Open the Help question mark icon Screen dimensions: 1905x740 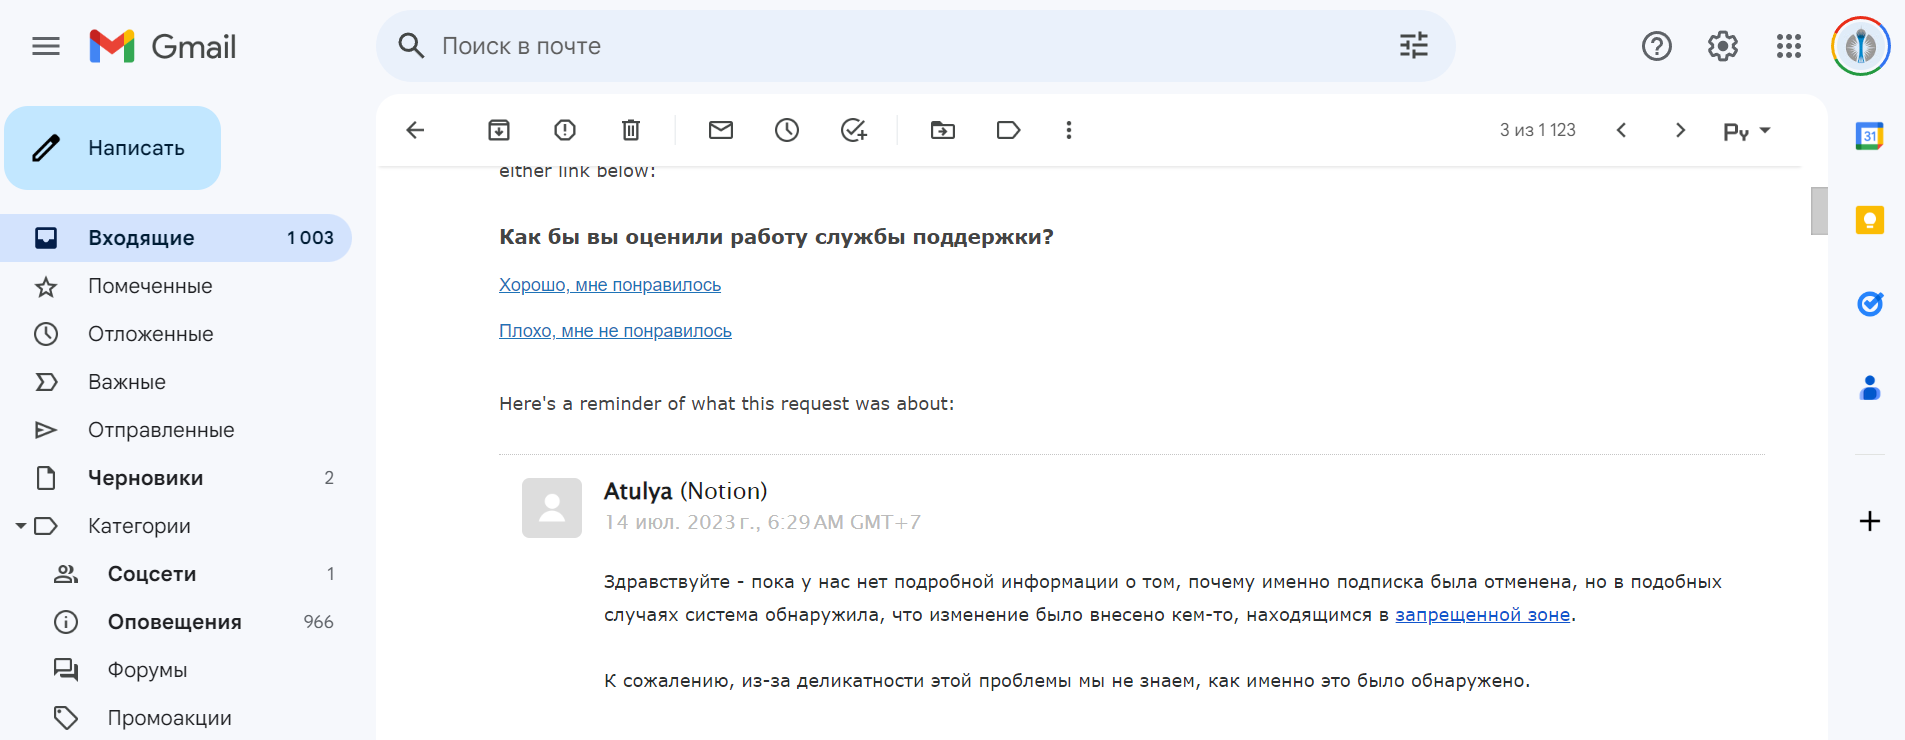(x=1656, y=46)
